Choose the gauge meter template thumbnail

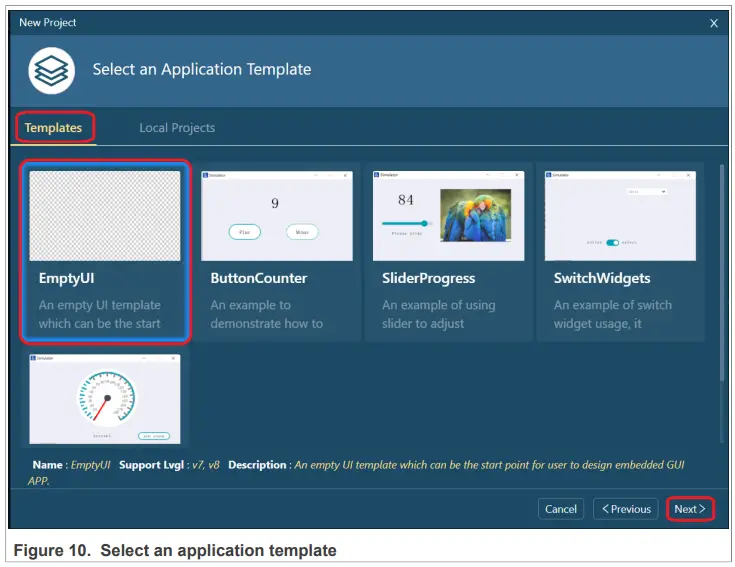105,399
